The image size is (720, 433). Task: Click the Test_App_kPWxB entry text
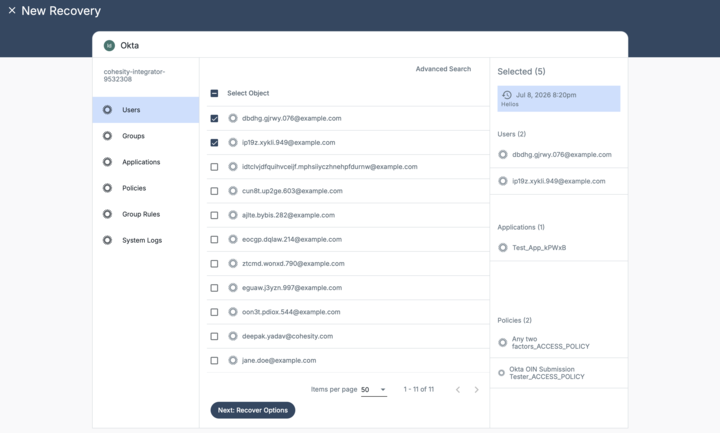click(539, 248)
